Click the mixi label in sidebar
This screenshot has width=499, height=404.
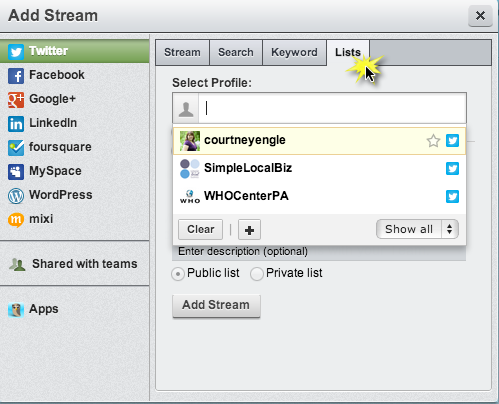(x=41, y=219)
